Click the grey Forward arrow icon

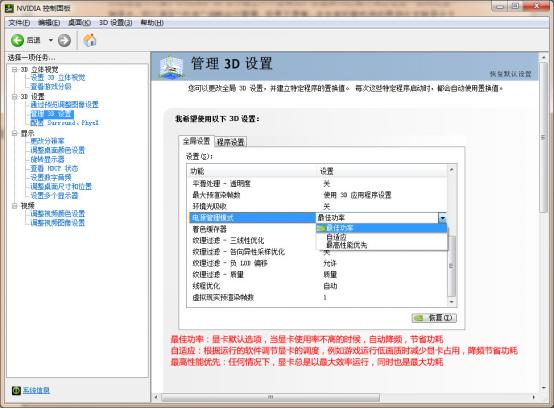[x=64, y=40]
